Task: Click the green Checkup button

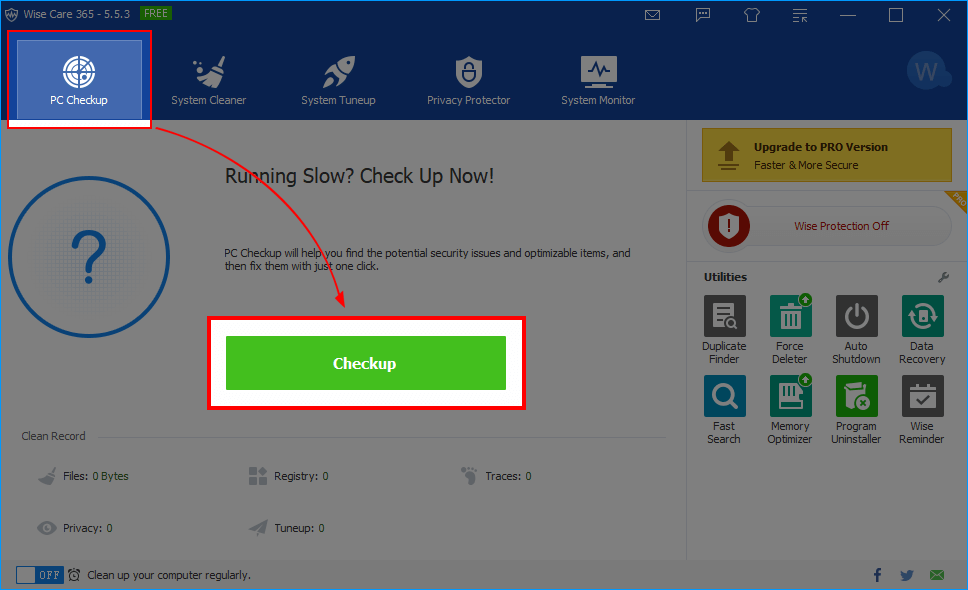Action: pyautogui.click(x=365, y=363)
